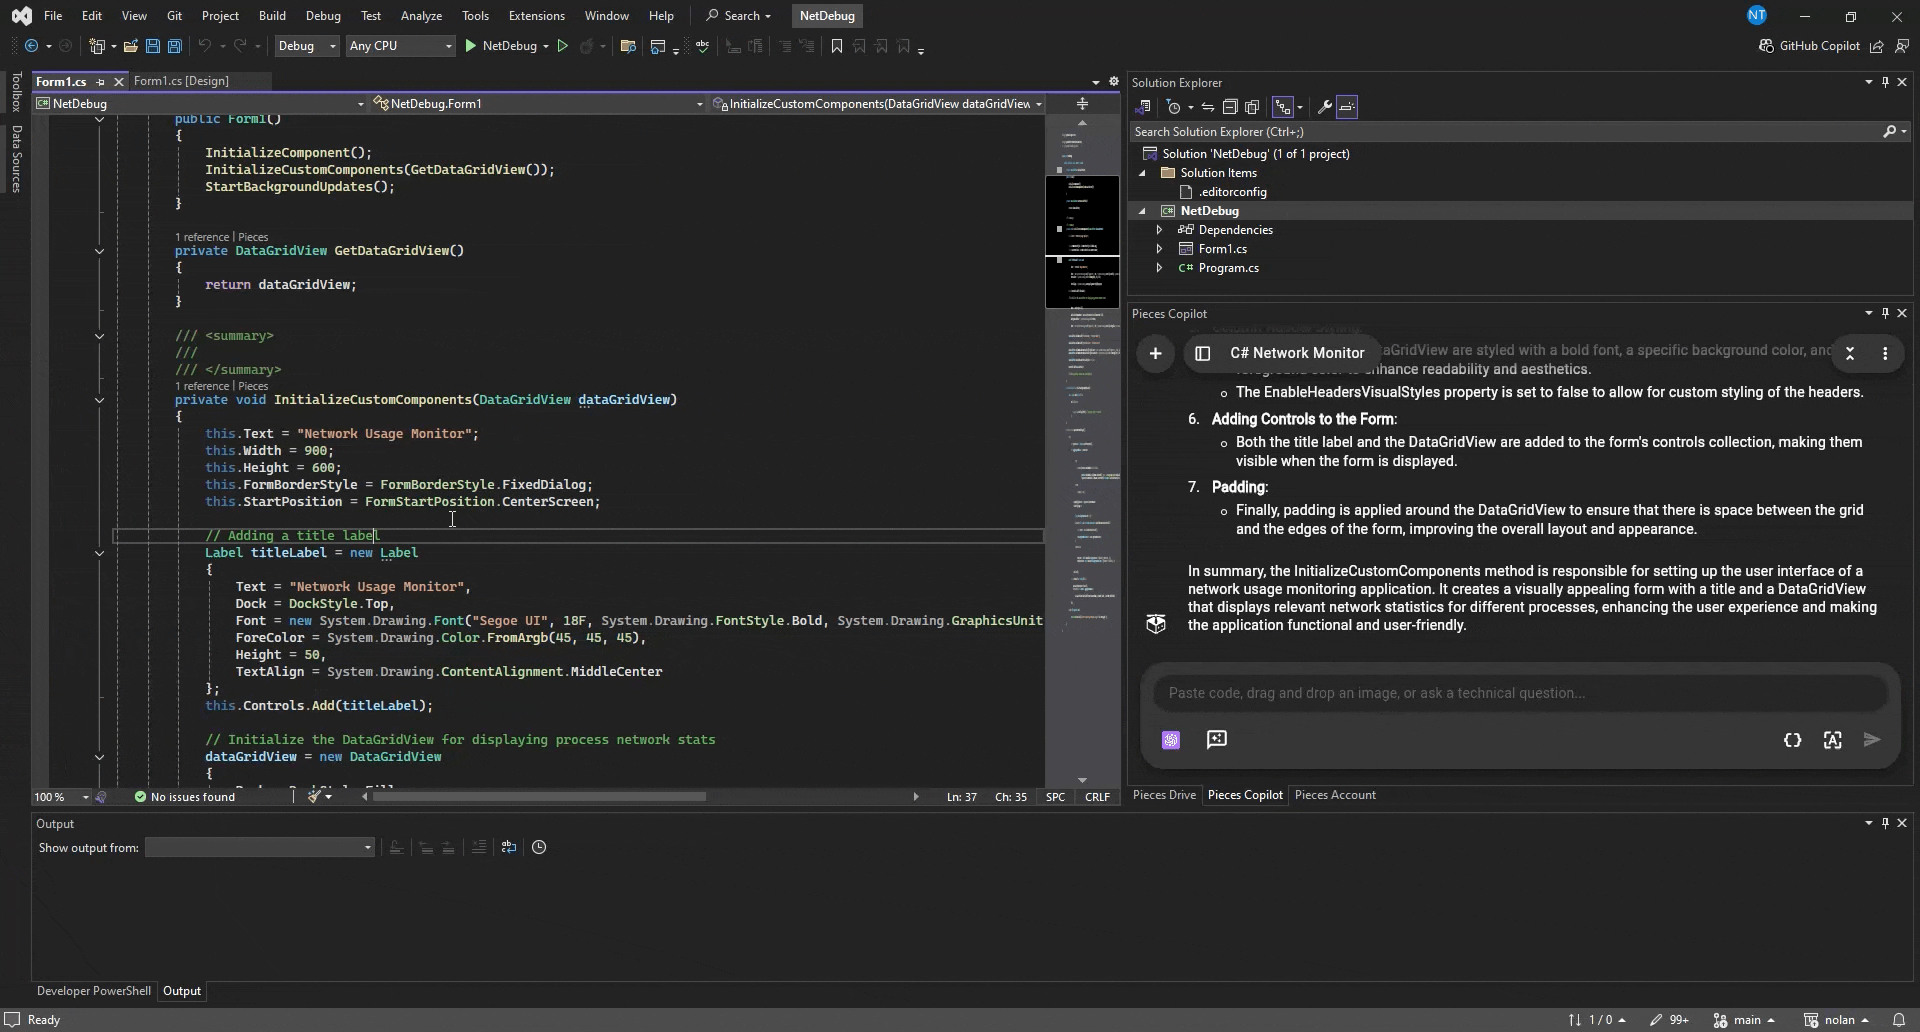Click the 1 reference link above InitializeCustomComponents

(x=202, y=386)
